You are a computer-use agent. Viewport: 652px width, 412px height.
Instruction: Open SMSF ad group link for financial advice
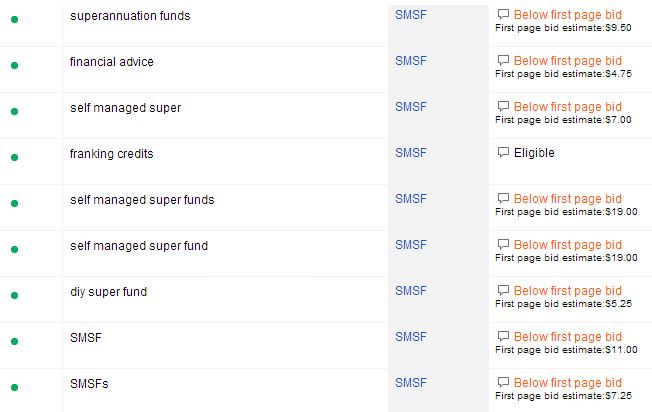pyautogui.click(x=411, y=62)
